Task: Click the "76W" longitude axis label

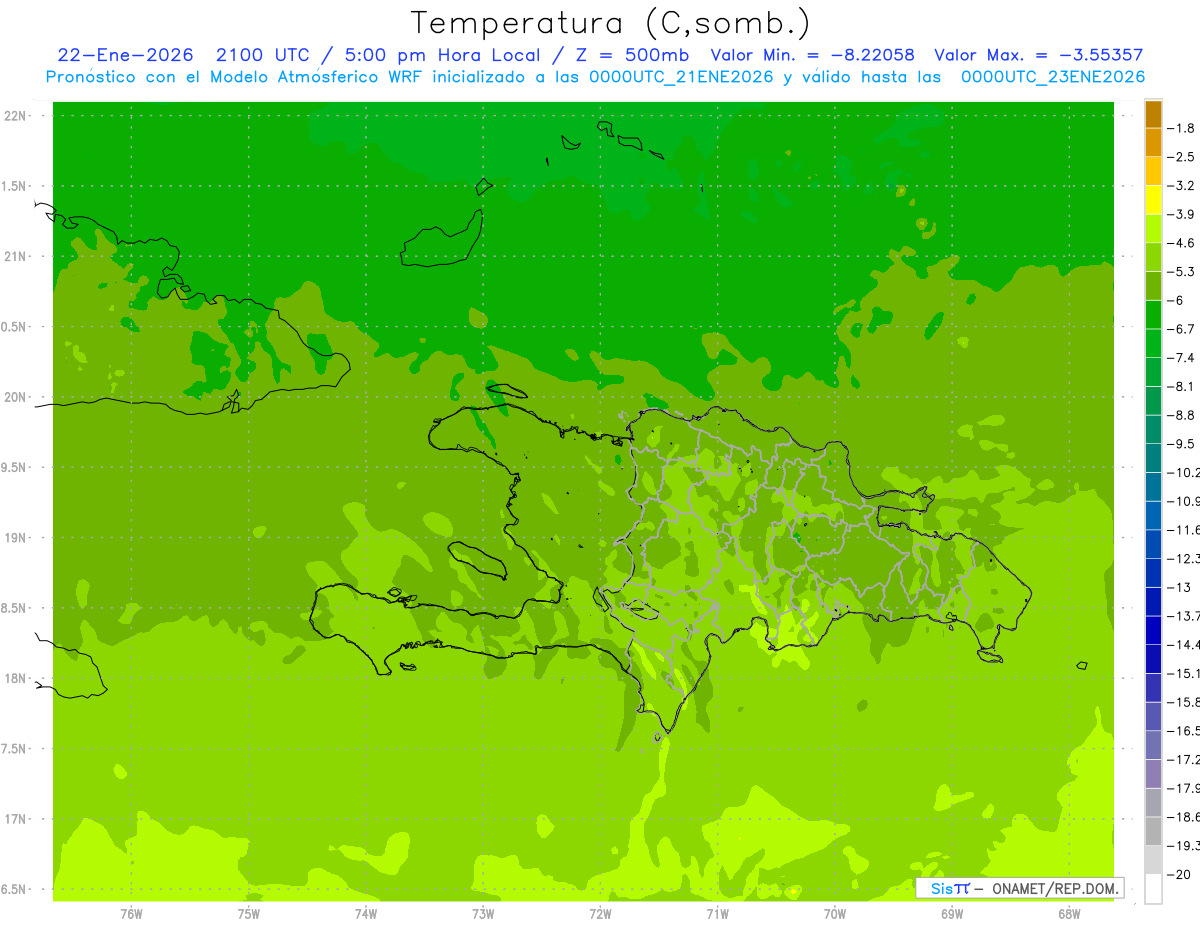Action: pyautogui.click(x=131, y=914)
